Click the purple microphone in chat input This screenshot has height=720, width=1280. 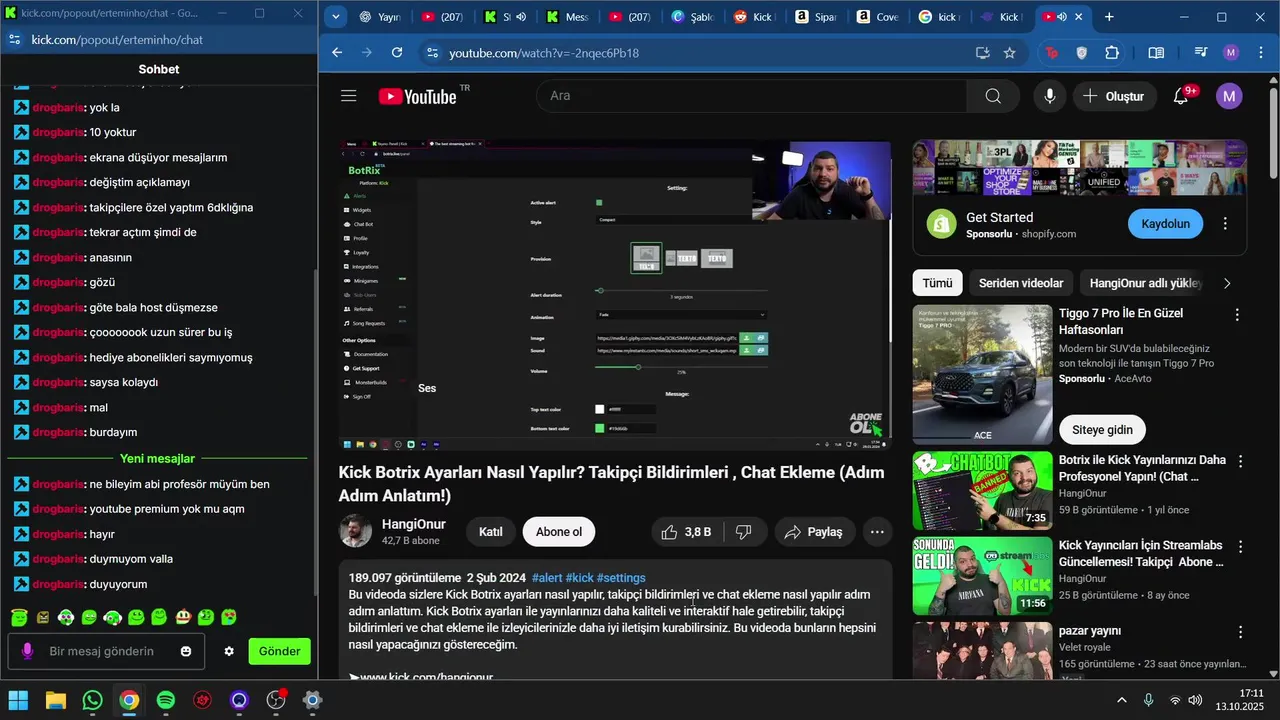pos(27,651)
